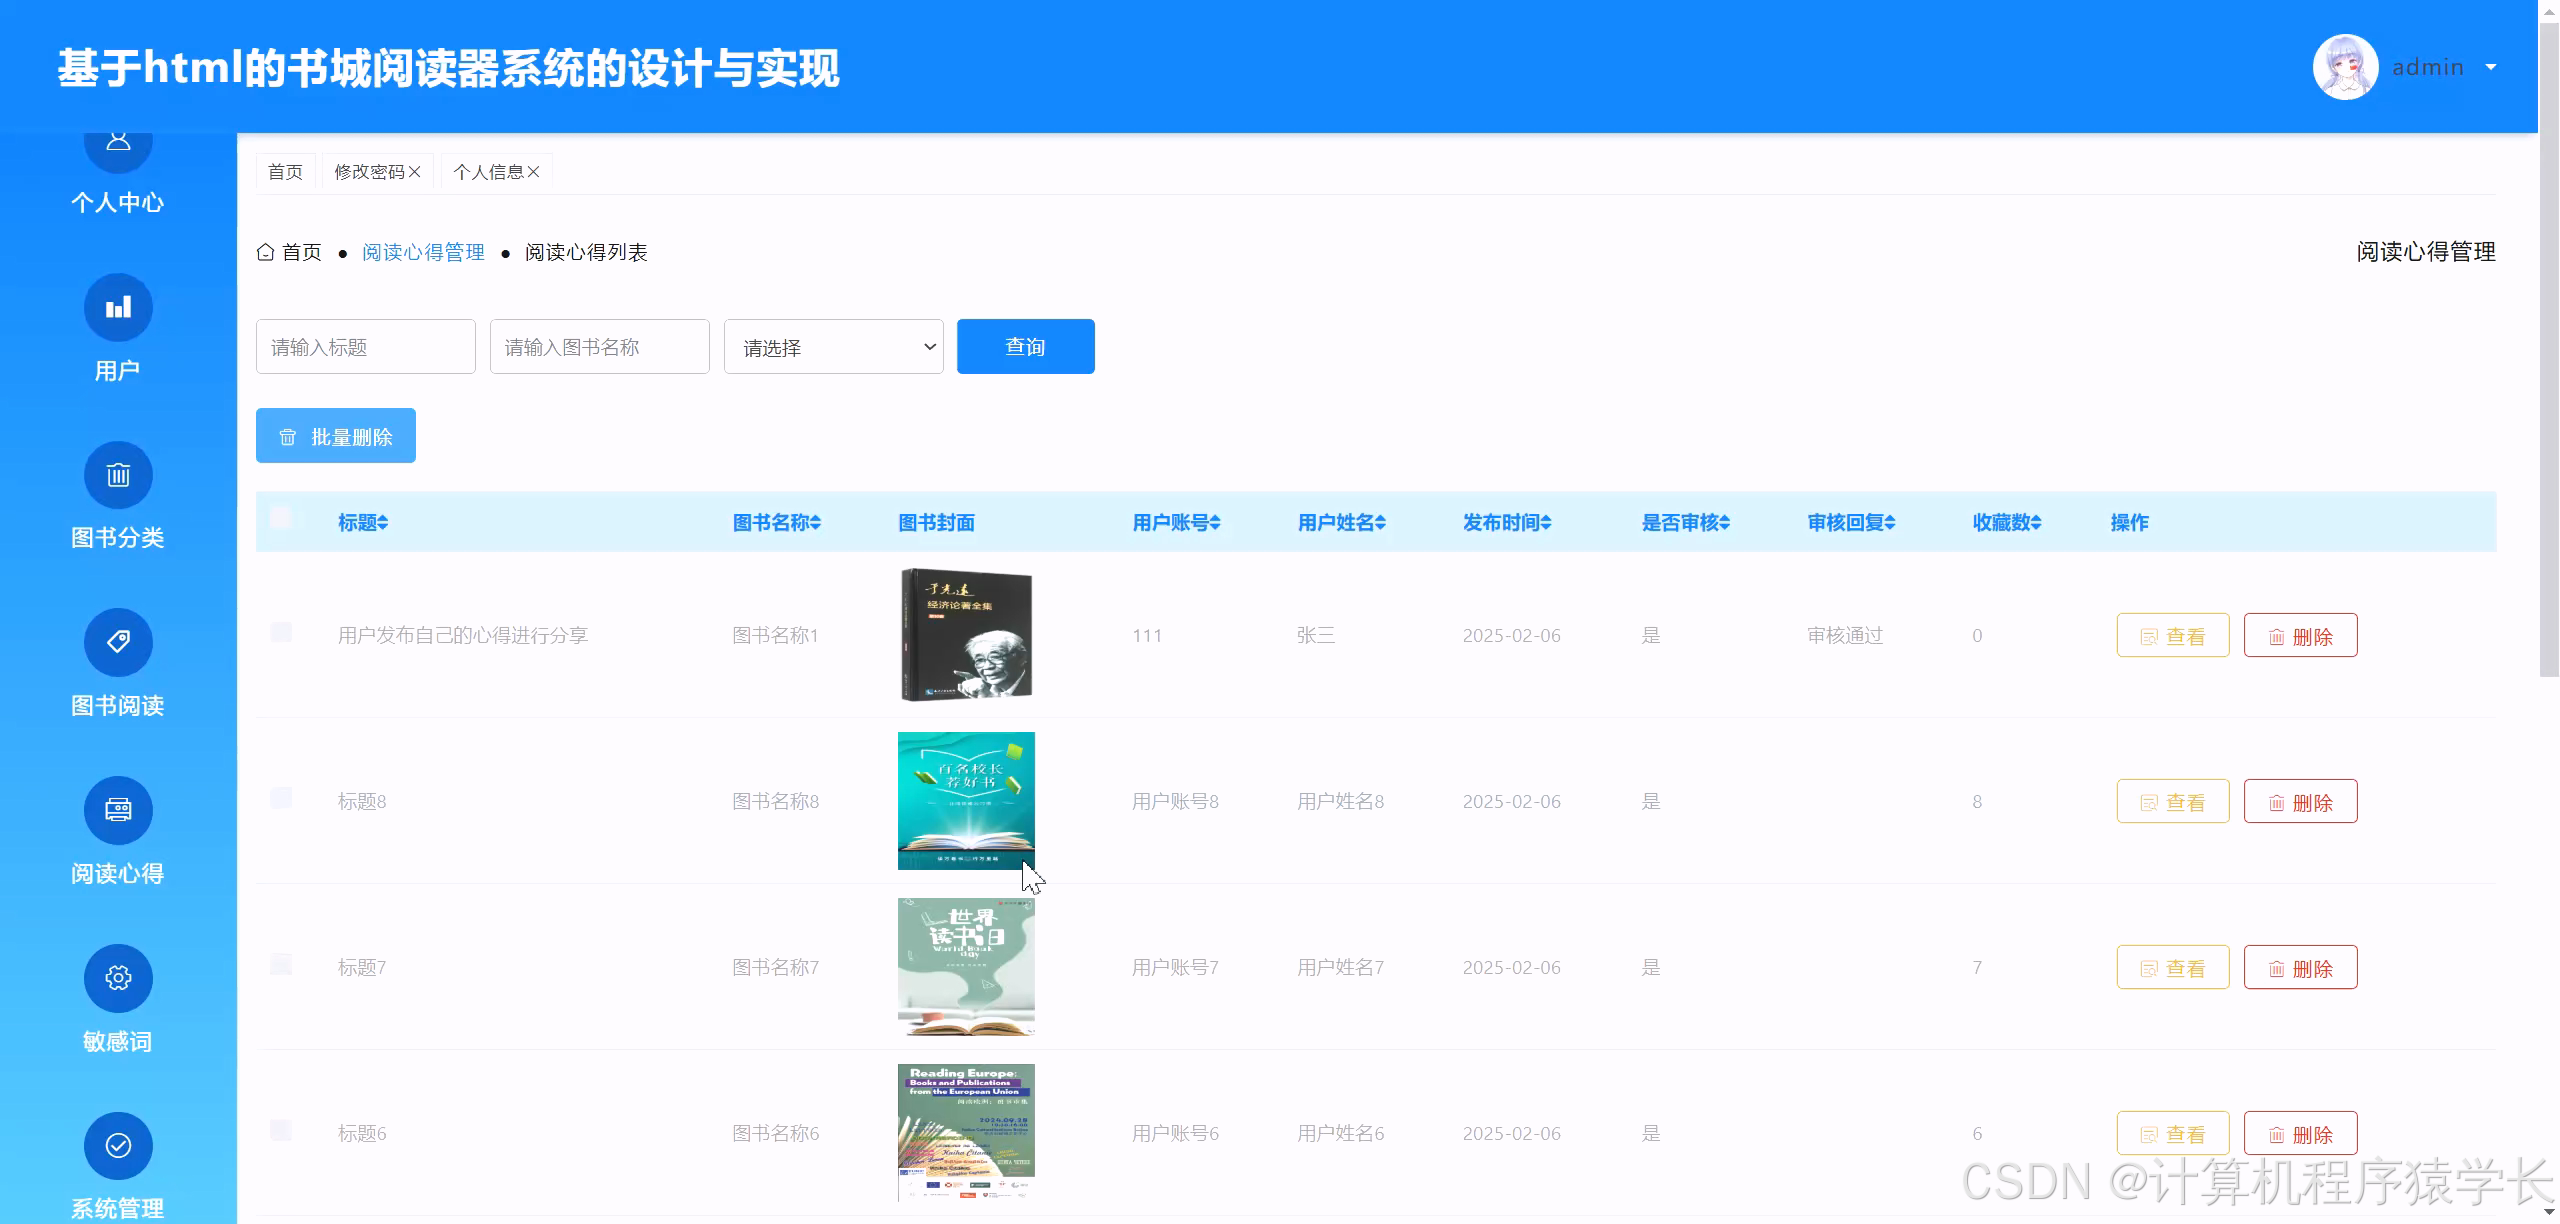Open the 图书名称8 teal book cover
Image resolution: width=2560 pixels, height=1224 pixels.
(x=966, y=801)
